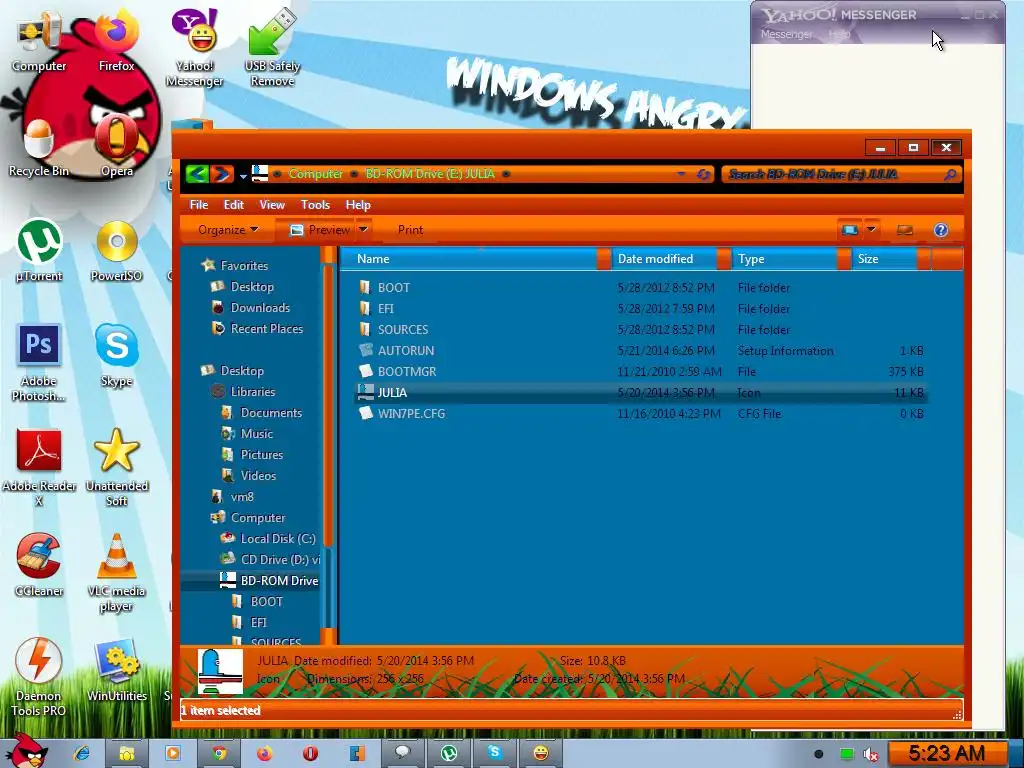Launch Daemon Tools PRO

coord(39,678)
